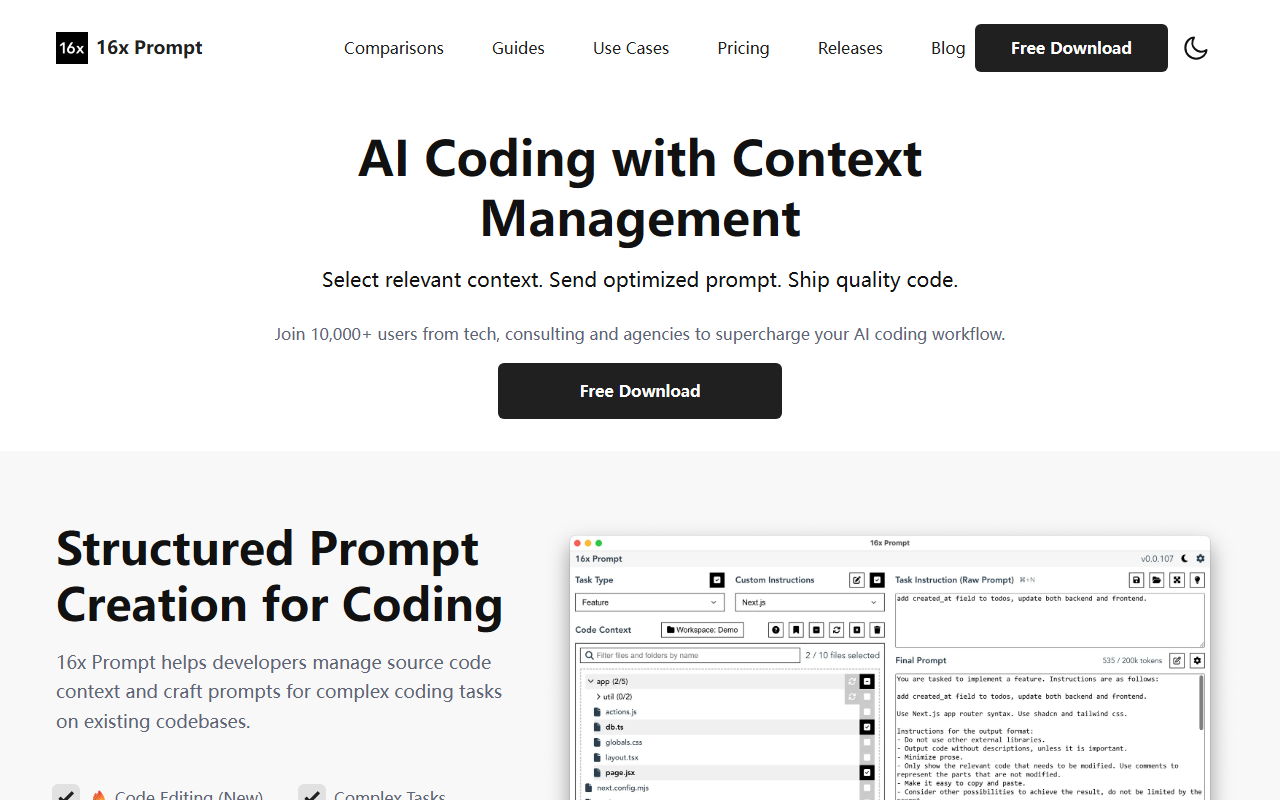1280x800 pixels.
Task: Click the Filter files and folders search field
Action: click(690, 656)
